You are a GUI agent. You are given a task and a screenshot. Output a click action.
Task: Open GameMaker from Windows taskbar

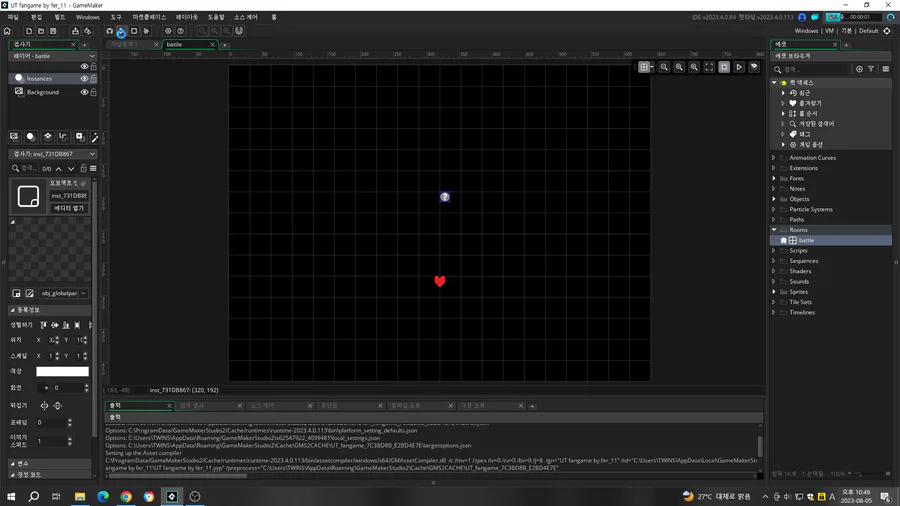[x=172, y=496]
